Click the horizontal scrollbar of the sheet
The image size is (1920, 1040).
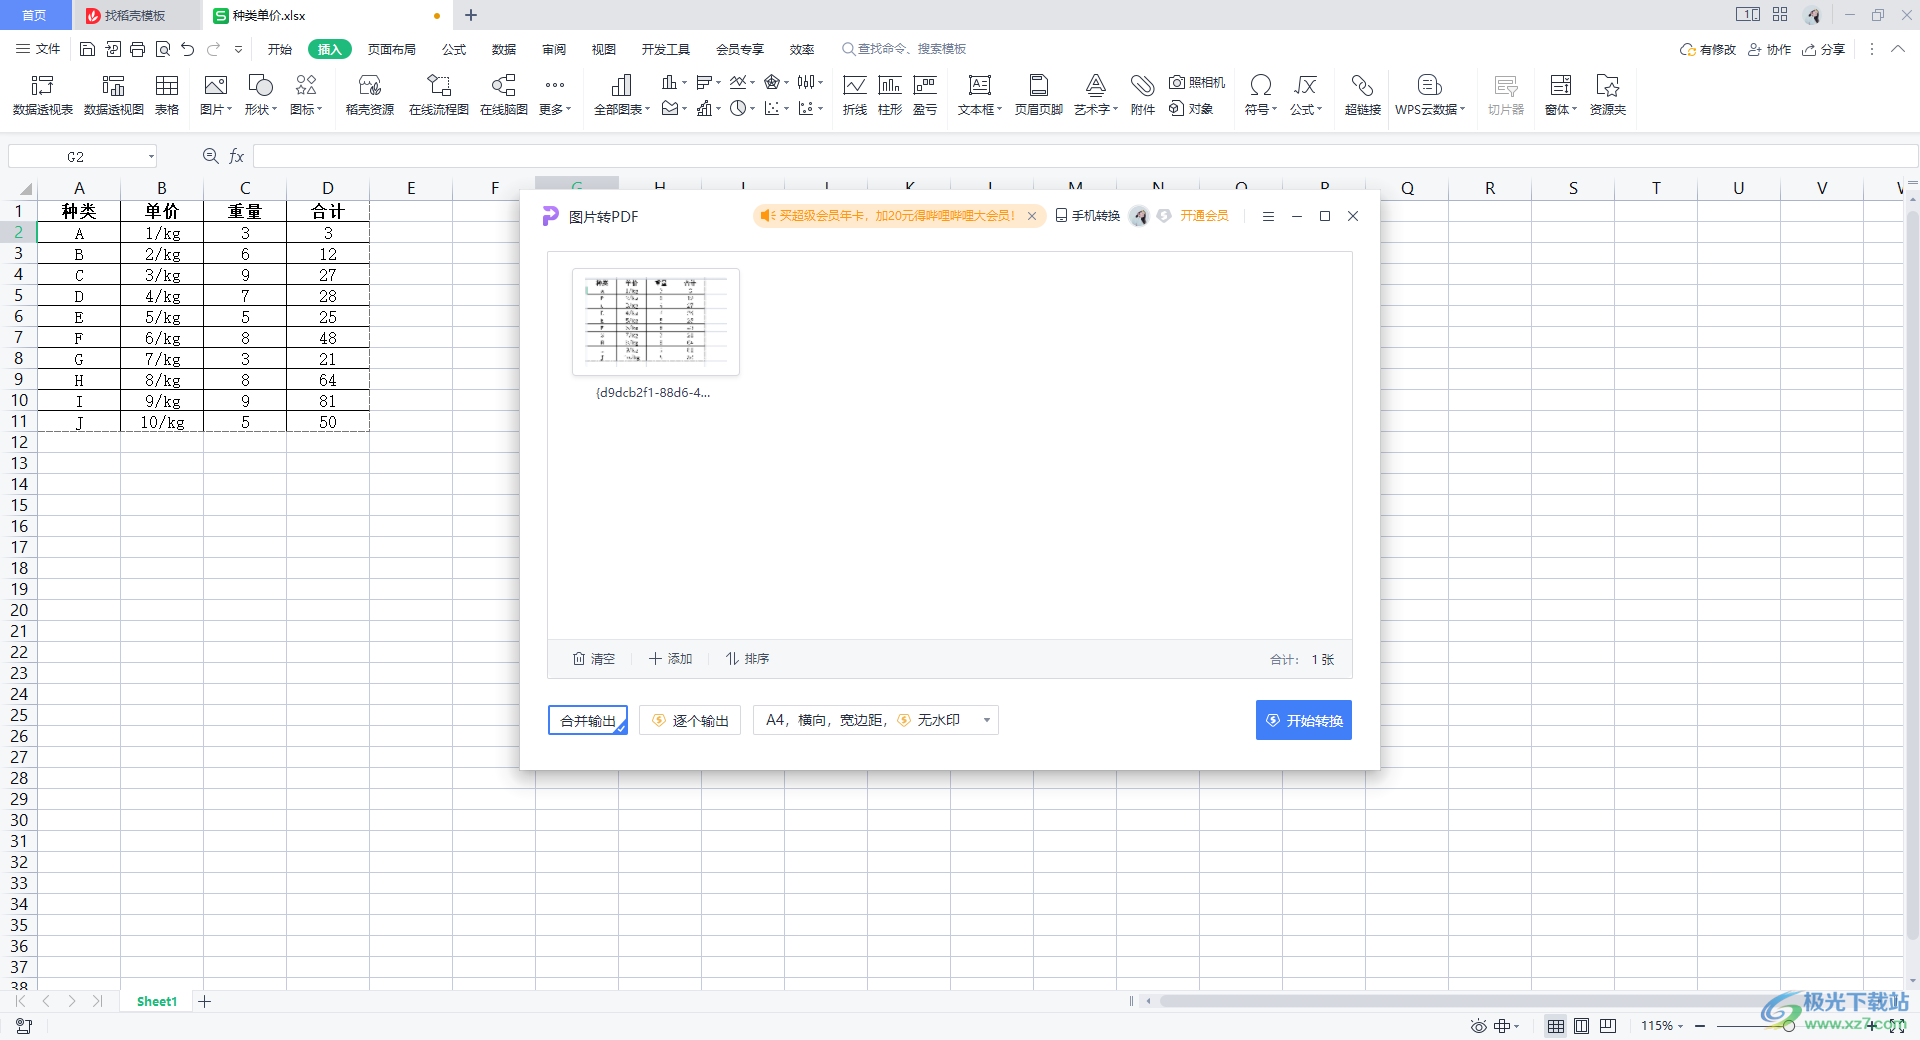coord(1480,1001)
